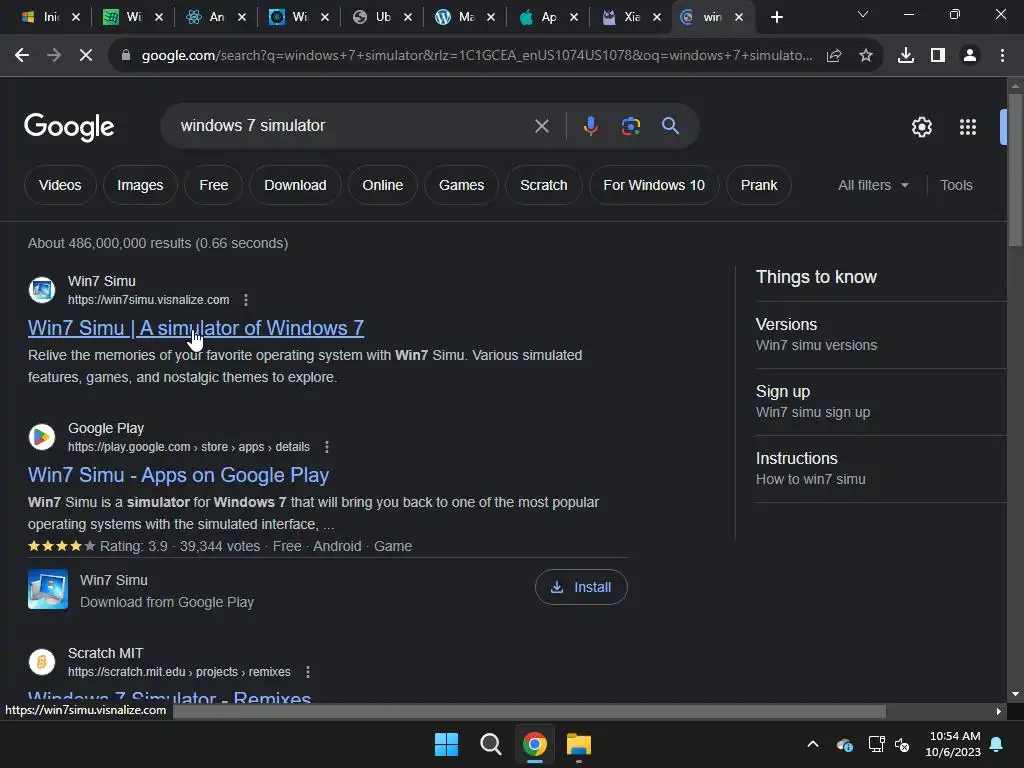Open a new browser tab
This screenshot has width=1024, height=768.
click(x=776, y=17)
